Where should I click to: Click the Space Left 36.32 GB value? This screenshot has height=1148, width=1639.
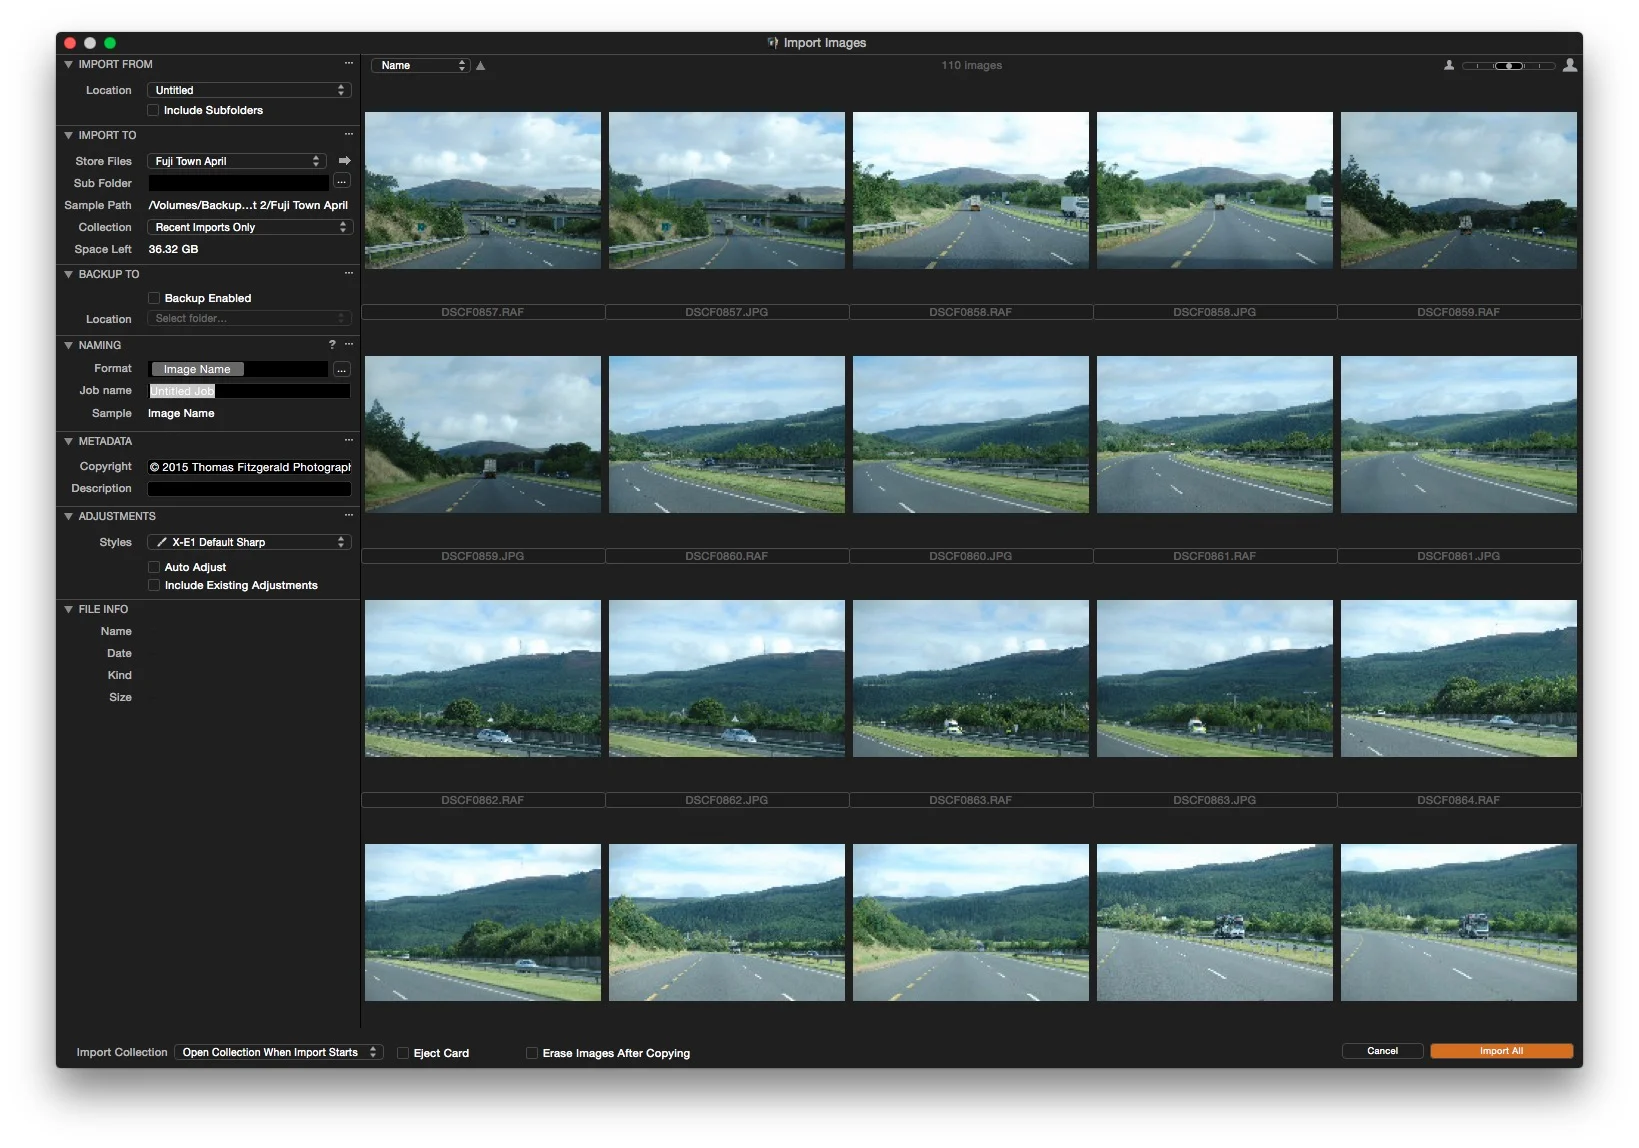[x=173, y=249]
